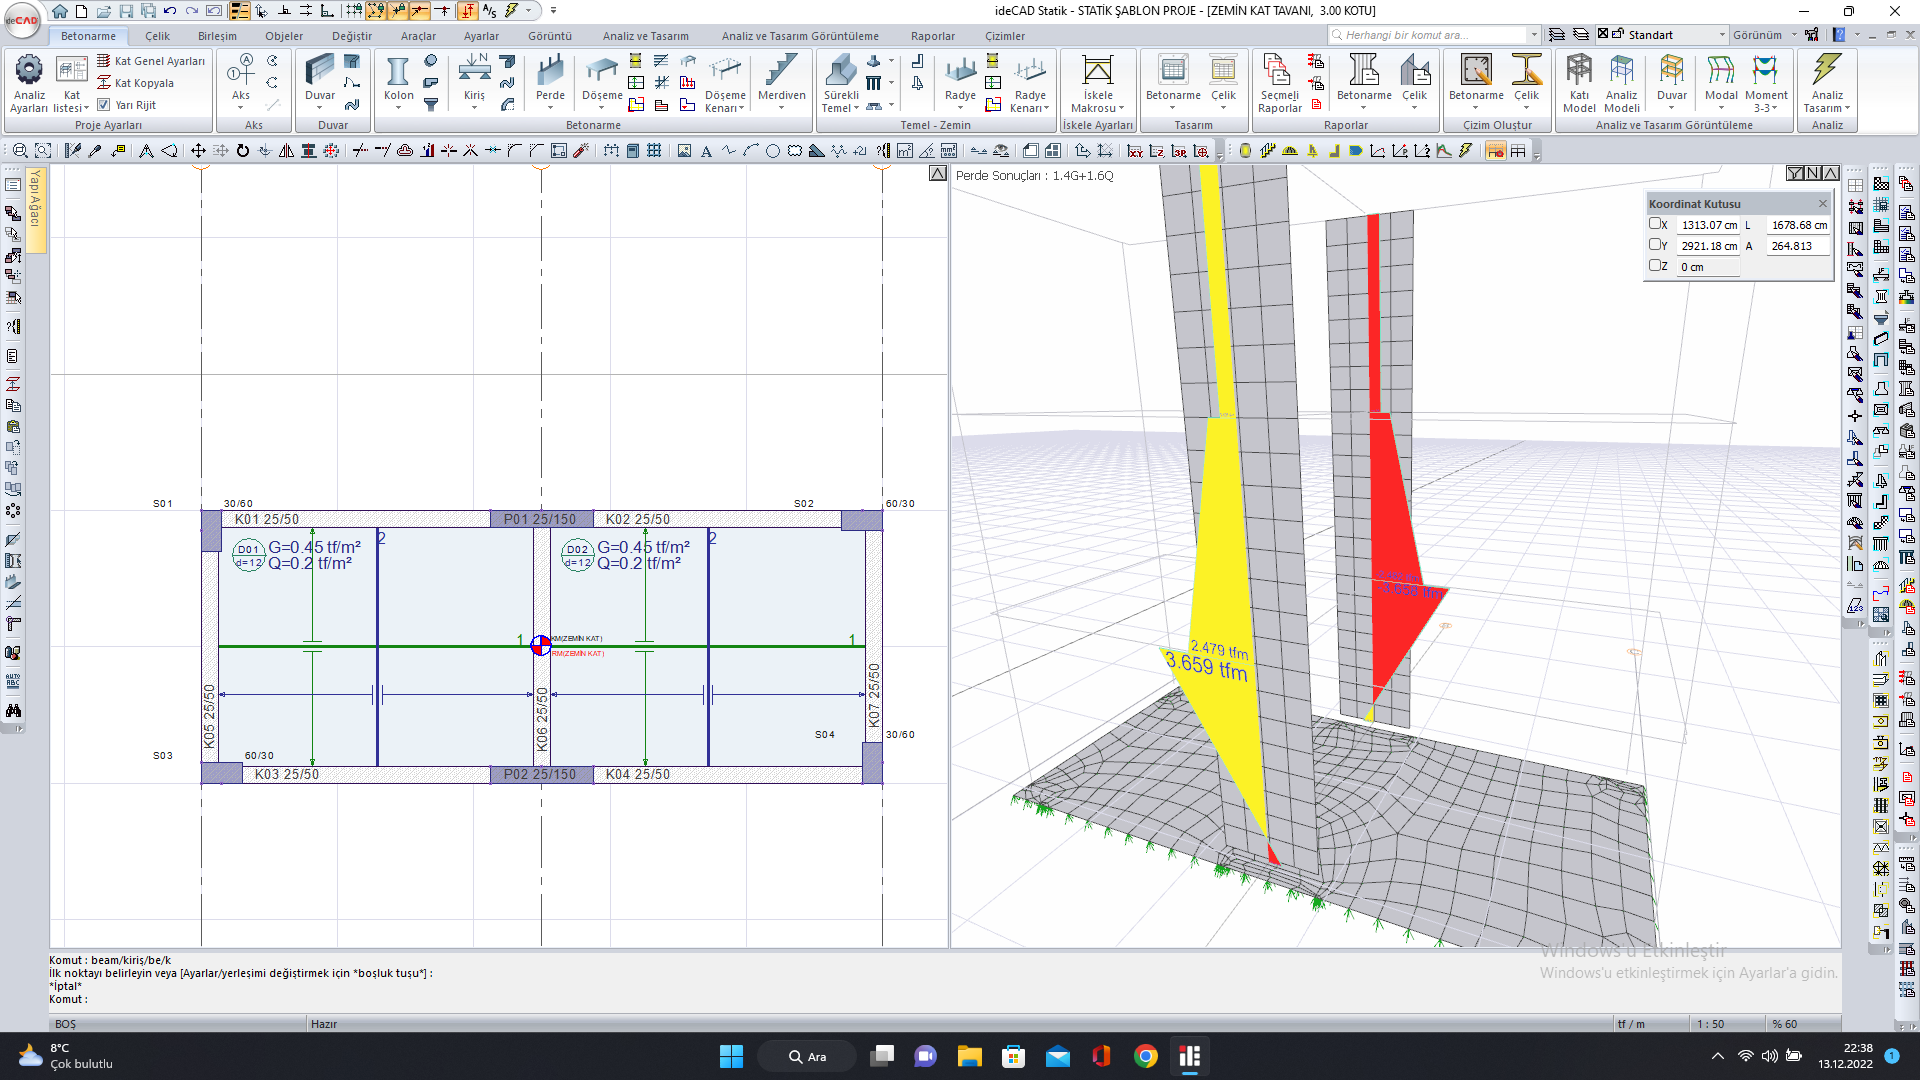1920x1080 pixels.
Task: Select the Perde shear wall tool
Action: 550,83
